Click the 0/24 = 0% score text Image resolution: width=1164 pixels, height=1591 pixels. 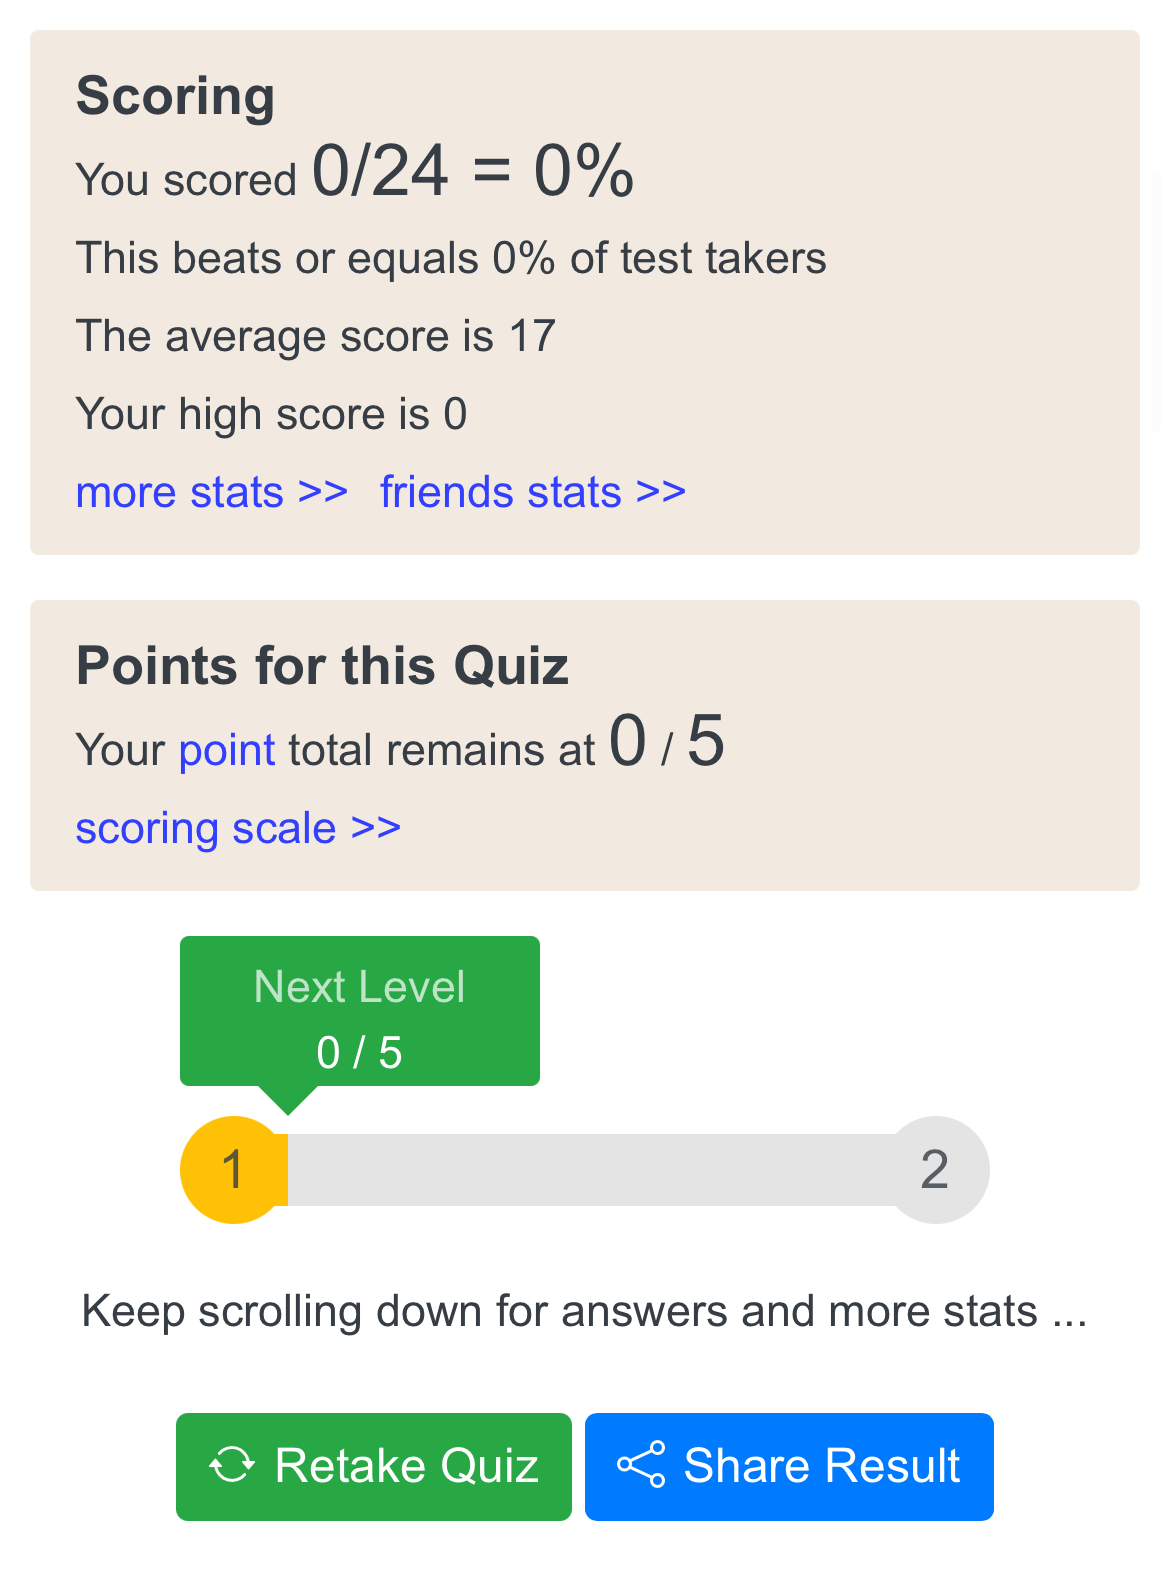pos(473,171)
